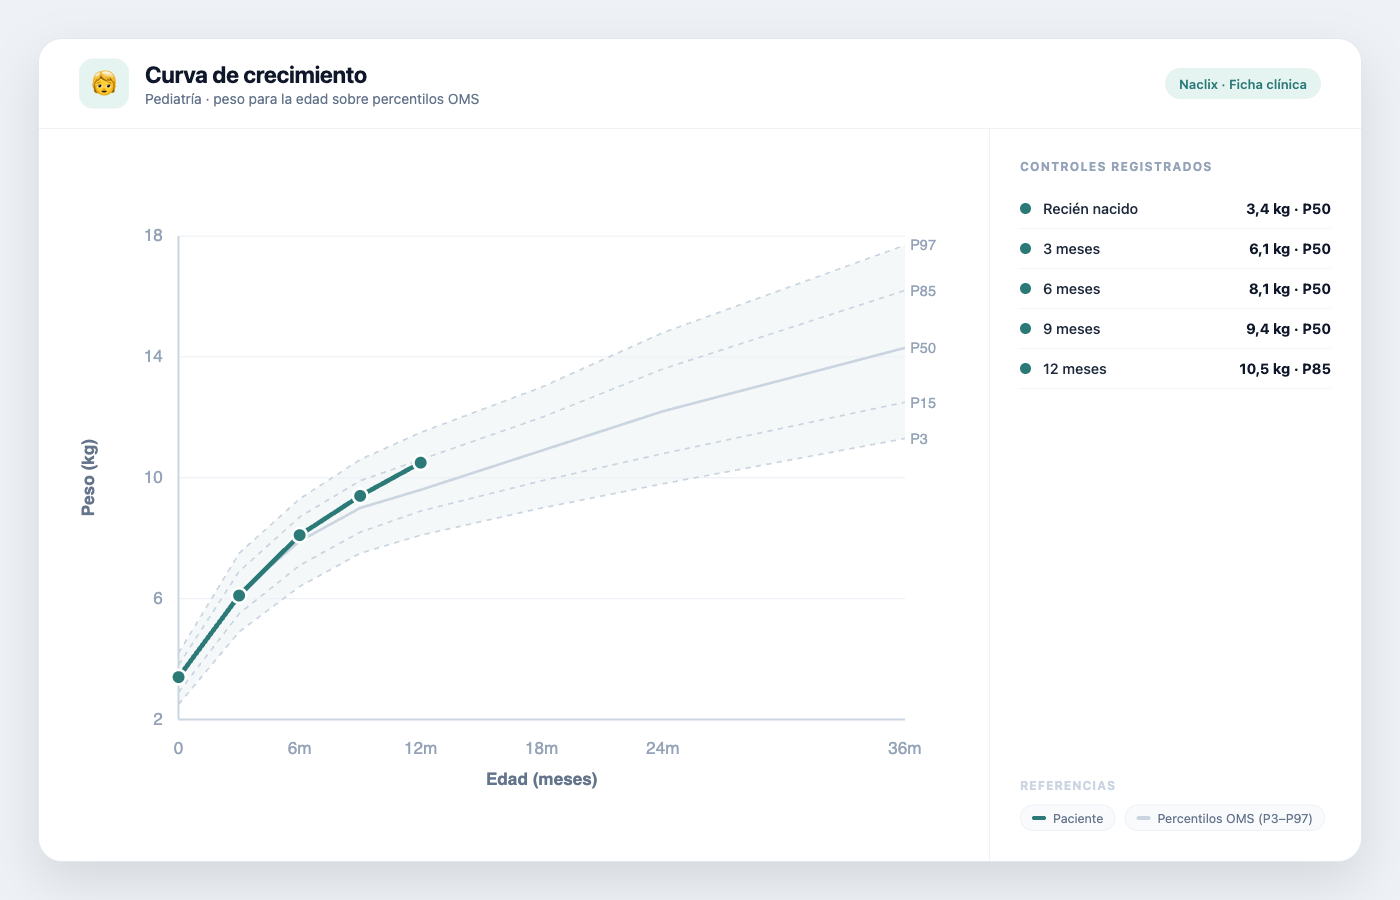The width and height of the screenshot is (1400, 900).
Task: Click the baby face icon in header
Action: (104, 83)
